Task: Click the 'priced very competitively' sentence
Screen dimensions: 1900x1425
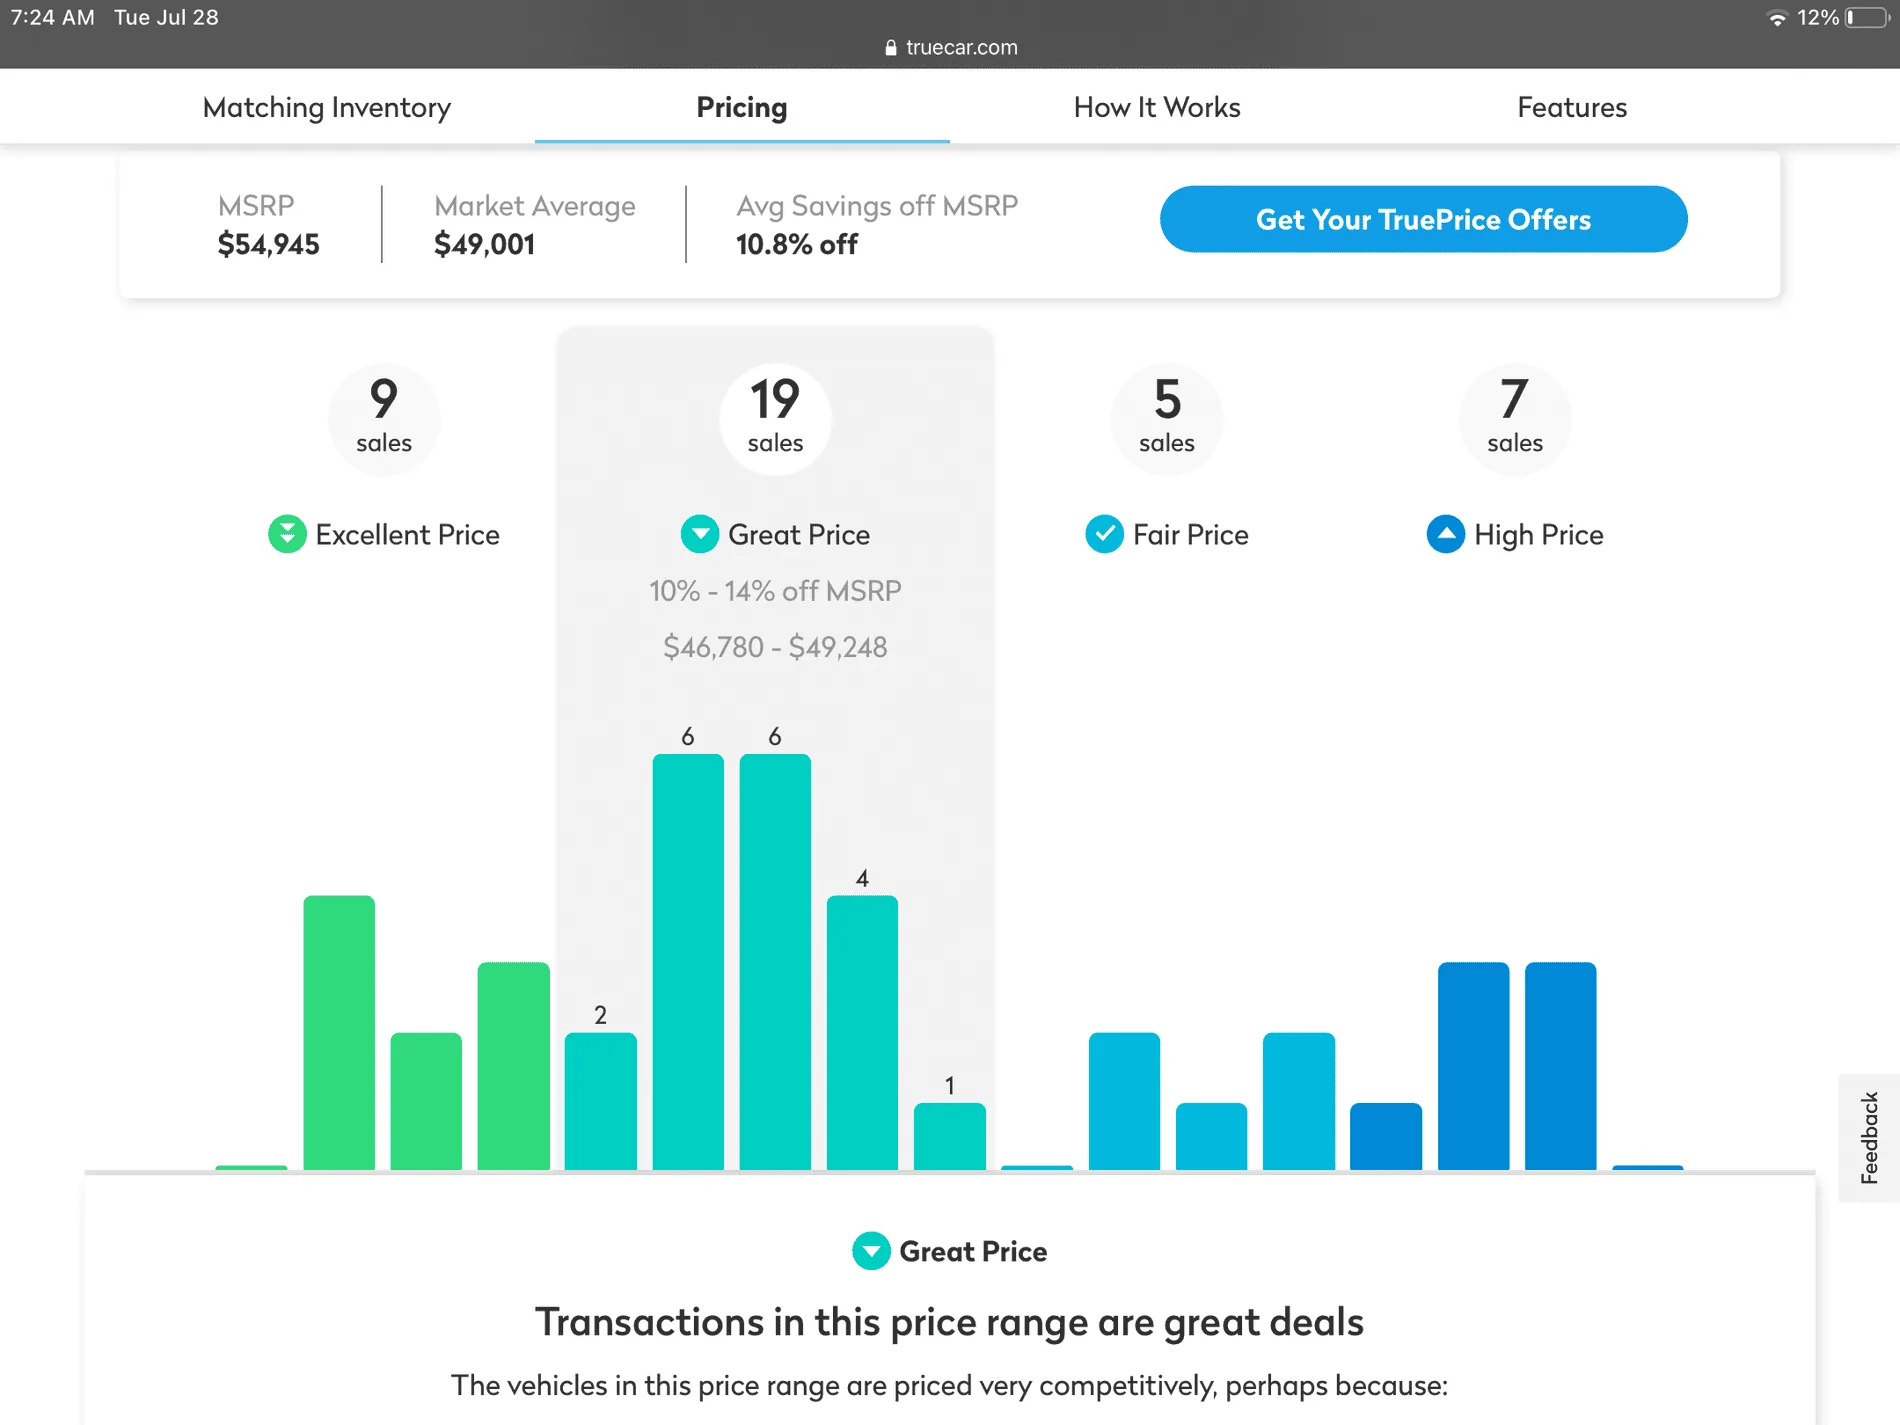Action: click(949, 1385)
